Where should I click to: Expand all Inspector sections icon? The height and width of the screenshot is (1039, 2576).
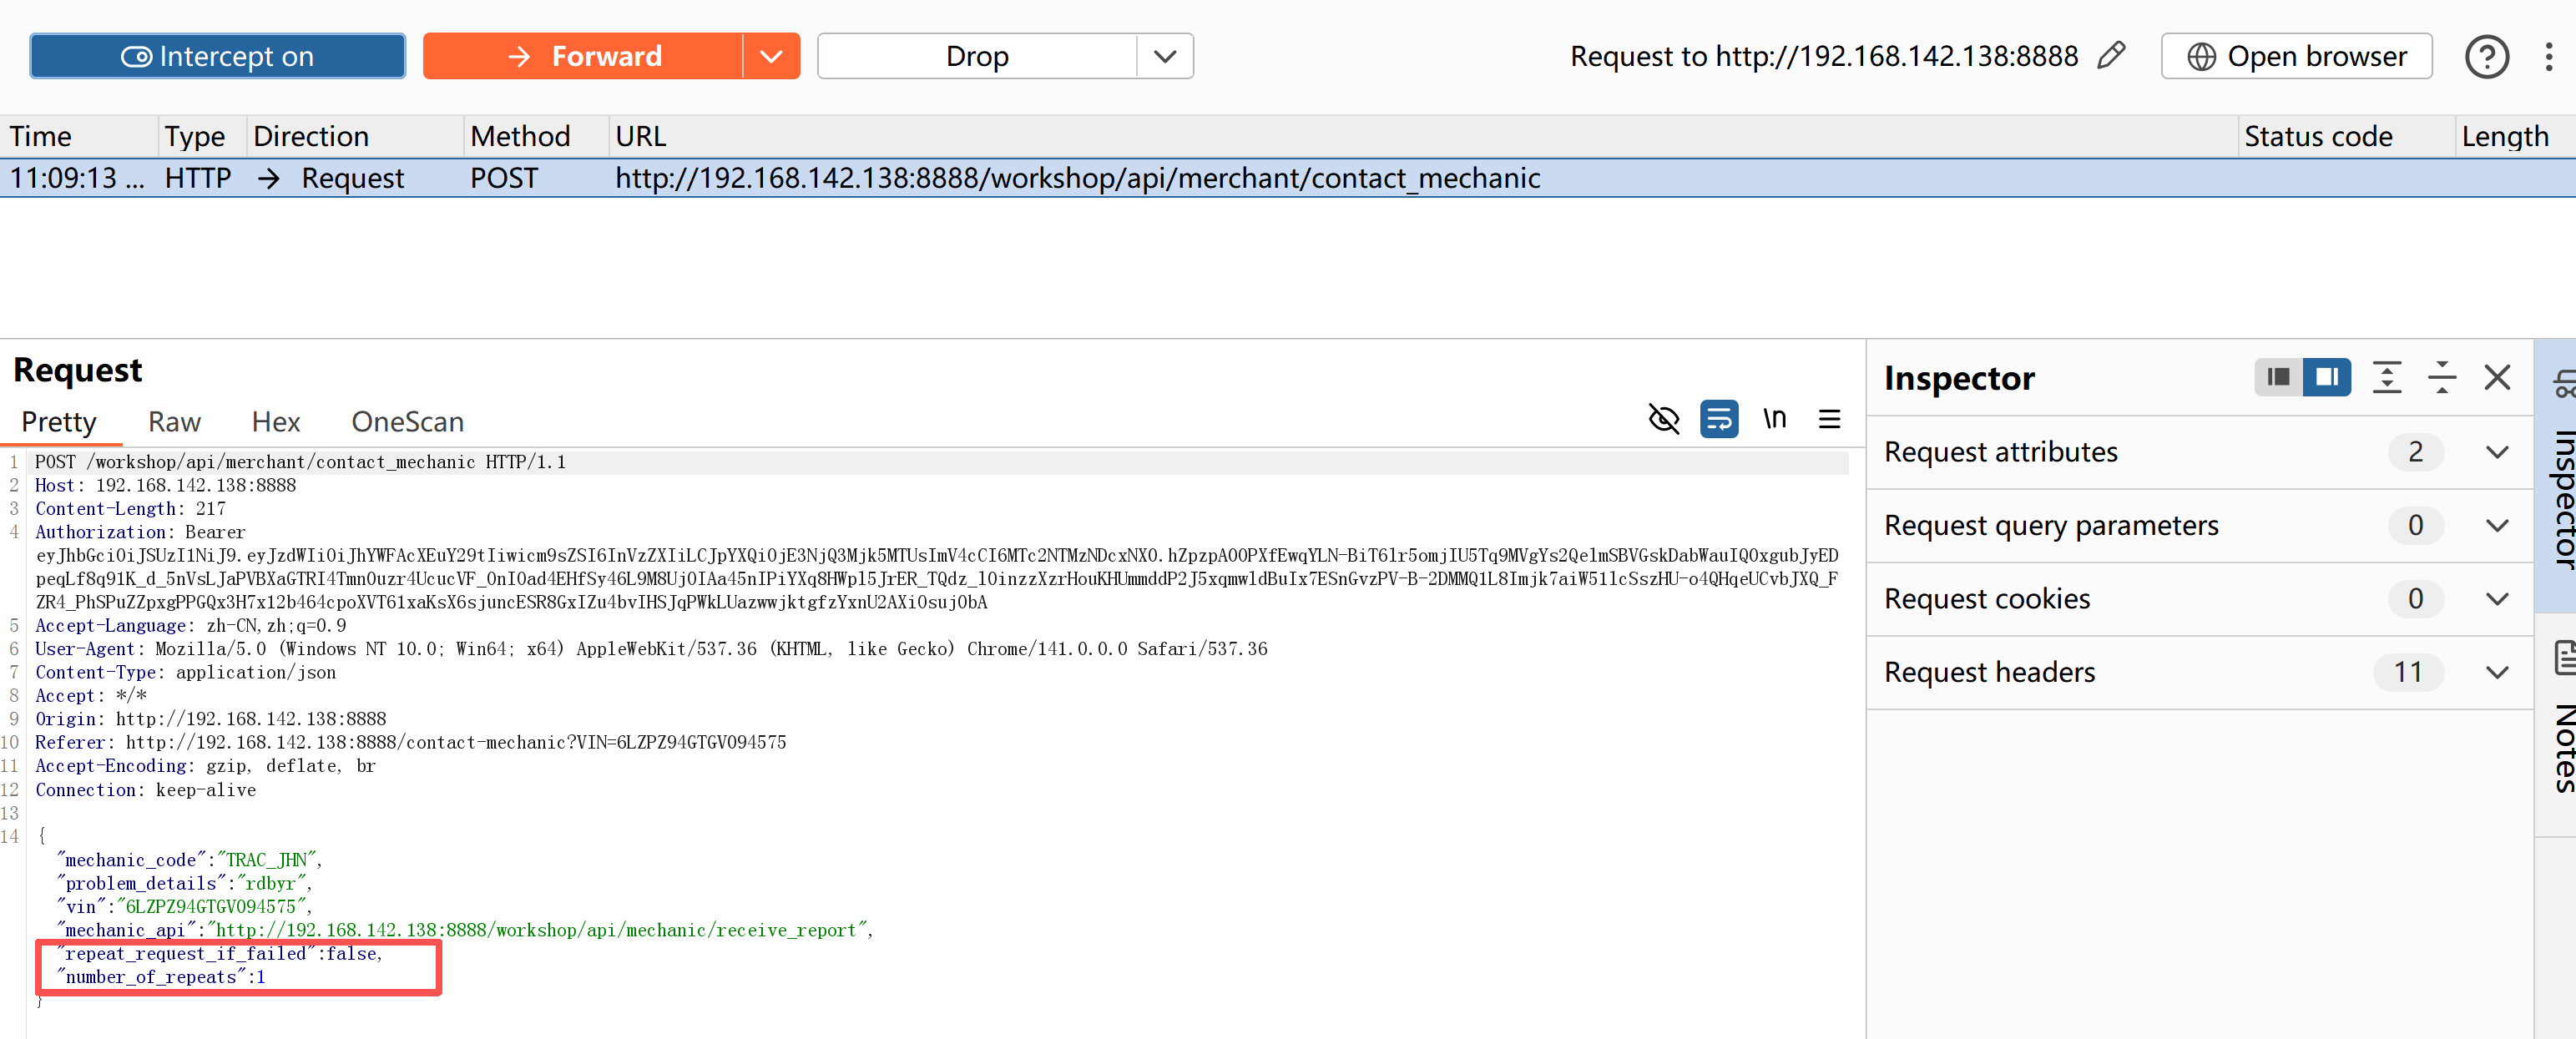point(2386,377)
